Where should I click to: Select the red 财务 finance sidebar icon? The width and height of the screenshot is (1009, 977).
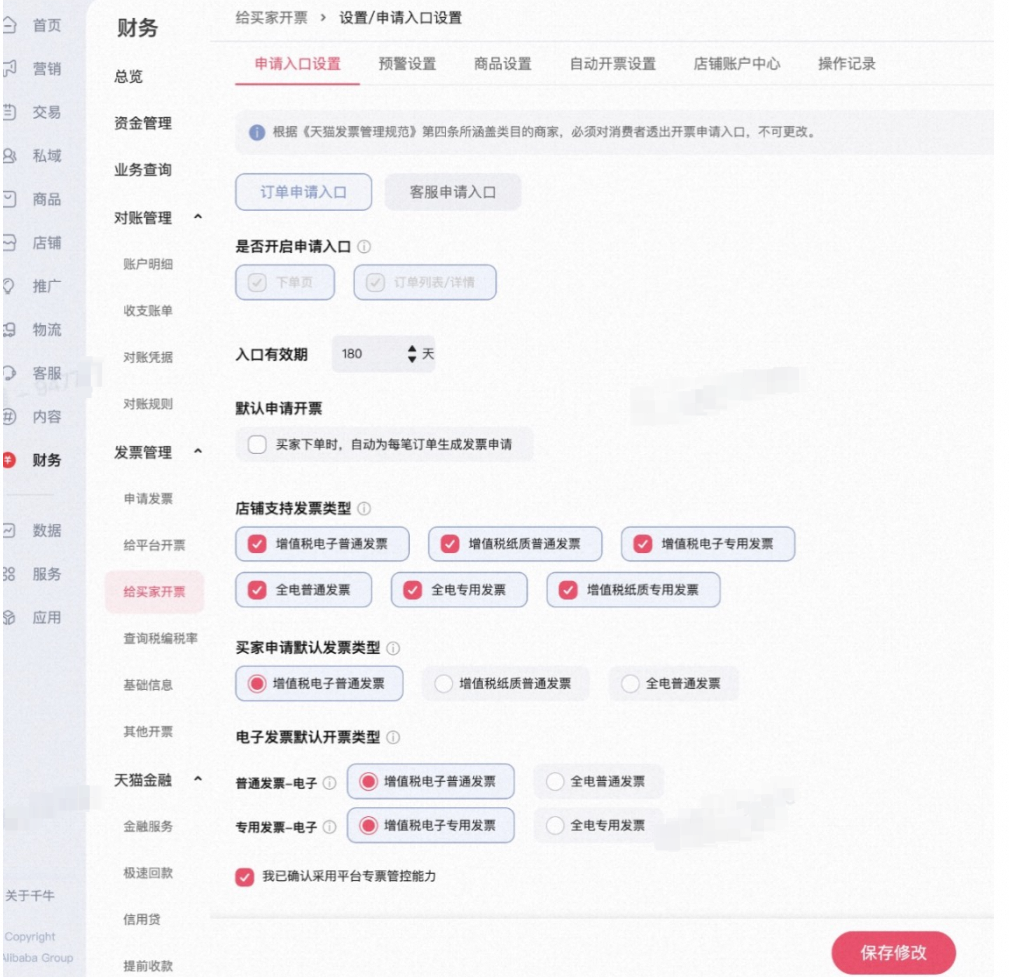(9, 460)
